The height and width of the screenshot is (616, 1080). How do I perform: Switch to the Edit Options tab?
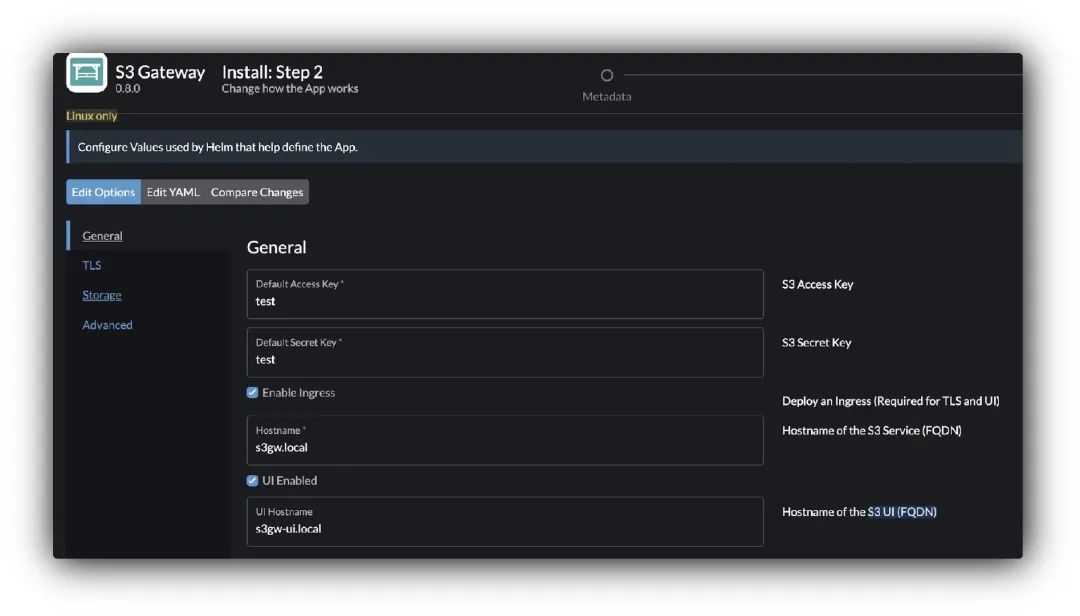[x=103, y=192]
